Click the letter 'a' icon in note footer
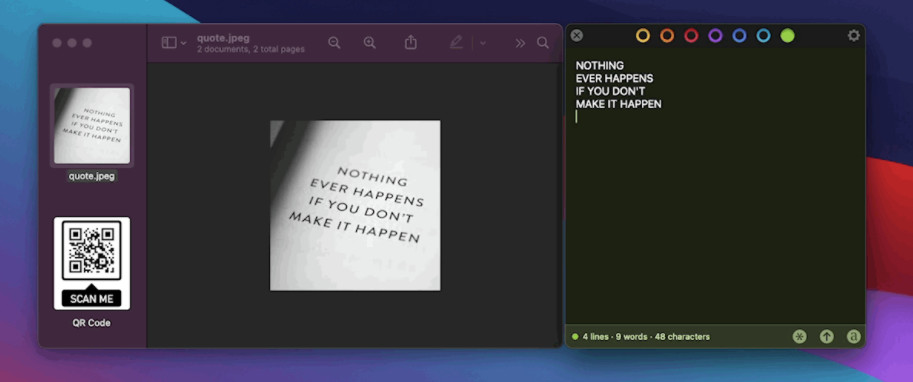The height and width of the screenshot is (382, 913). click(854, 337)
